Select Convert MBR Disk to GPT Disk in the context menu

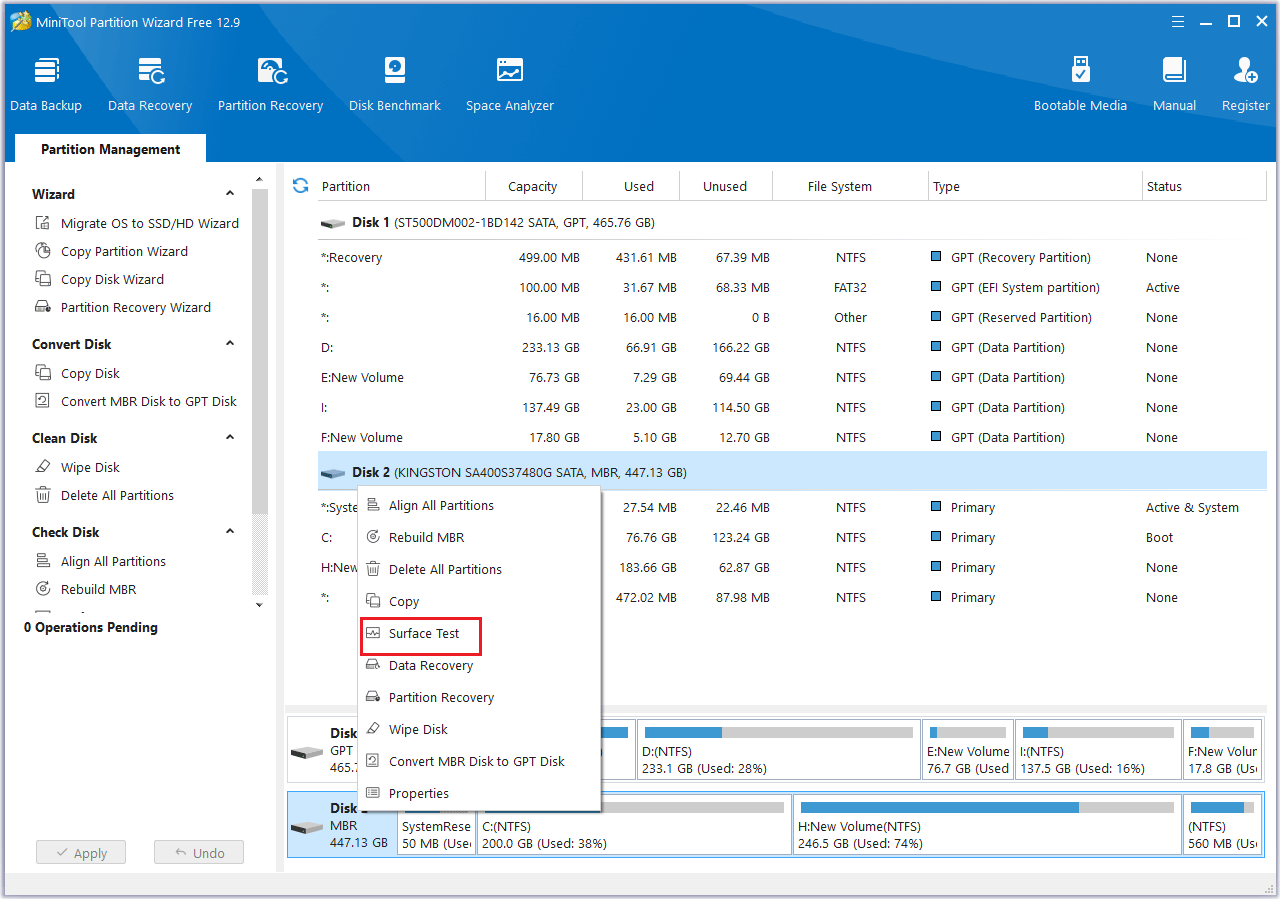479,761
